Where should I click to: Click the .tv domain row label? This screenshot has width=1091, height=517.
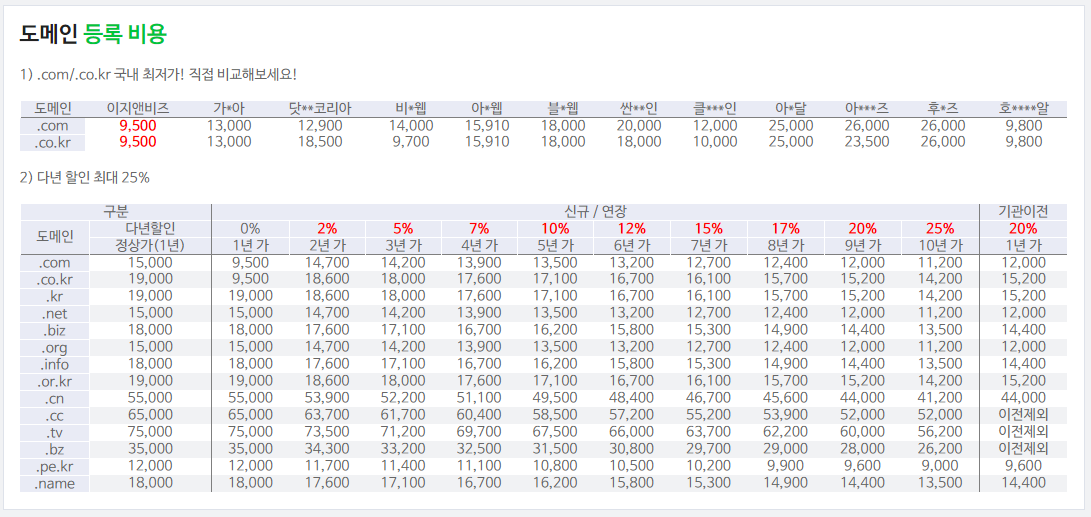tap(53, 432)
